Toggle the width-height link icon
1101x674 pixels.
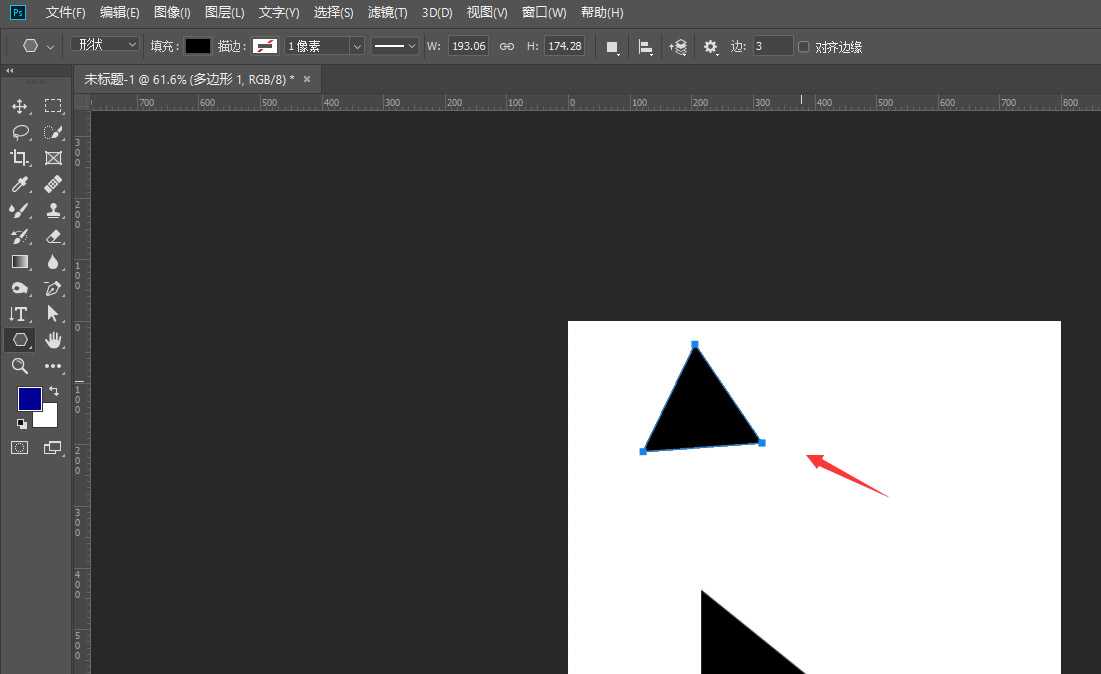coord(507,46)
